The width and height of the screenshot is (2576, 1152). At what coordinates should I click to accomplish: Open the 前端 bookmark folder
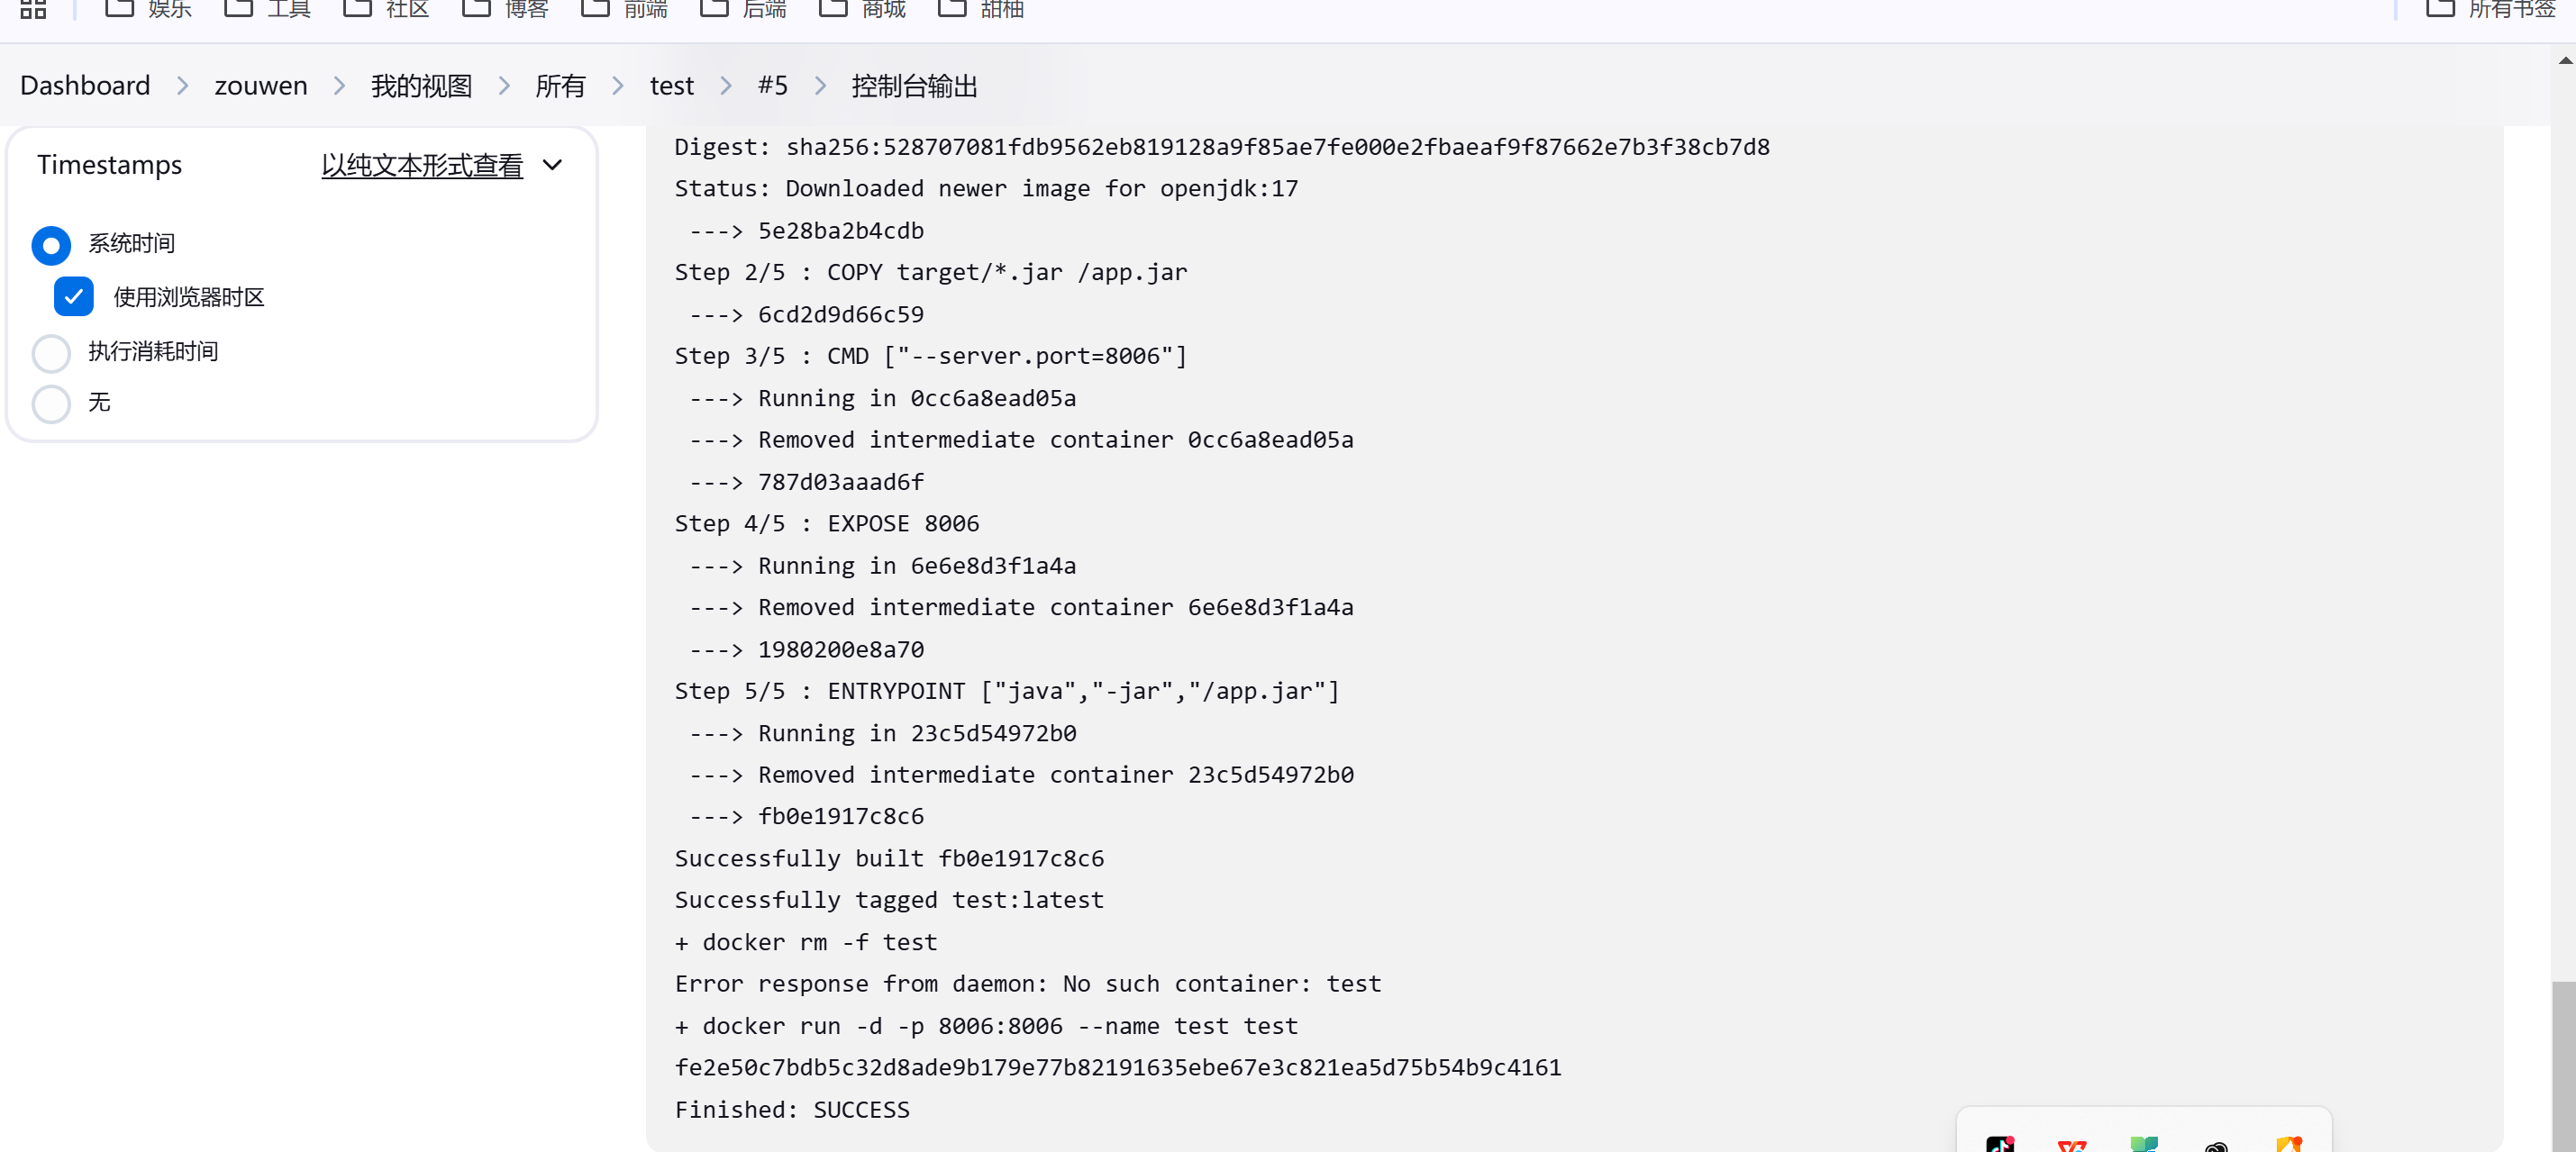click(x=624, y=9)
